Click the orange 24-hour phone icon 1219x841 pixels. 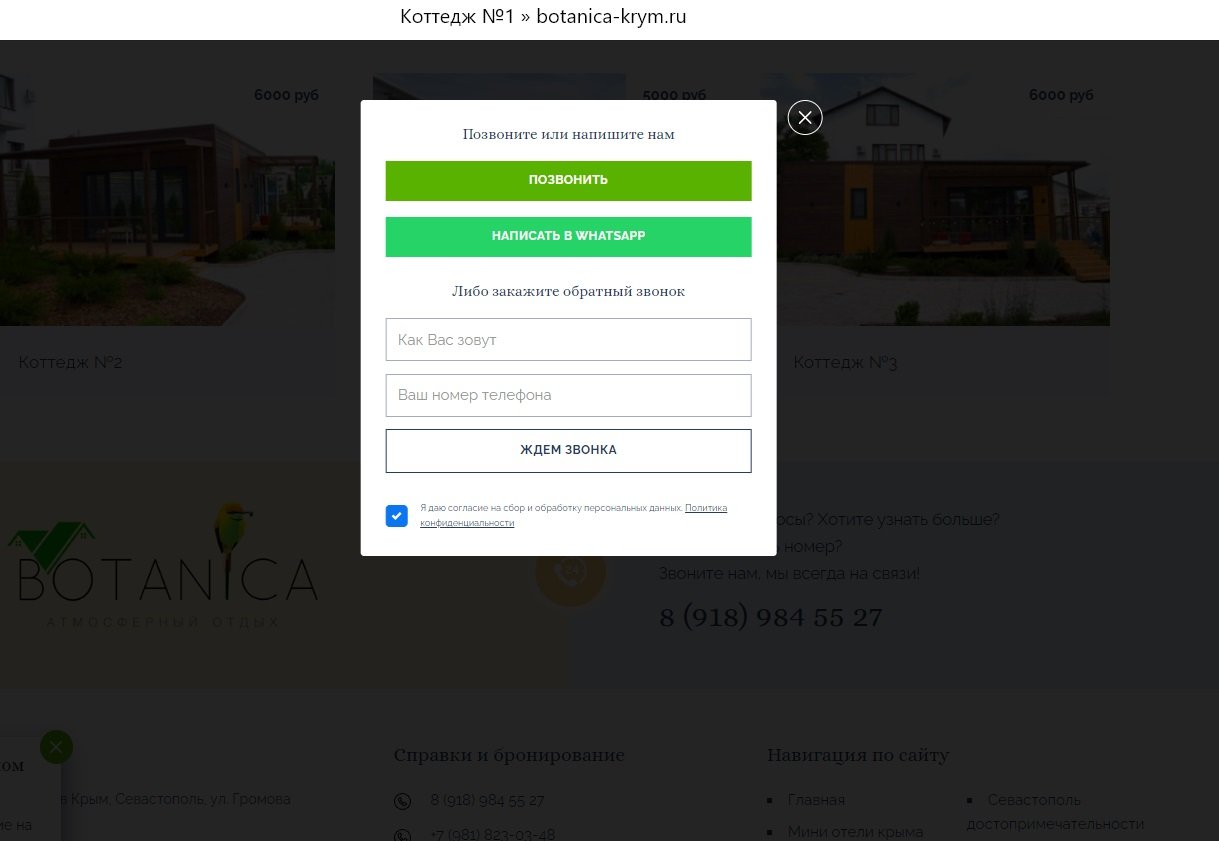571,572
